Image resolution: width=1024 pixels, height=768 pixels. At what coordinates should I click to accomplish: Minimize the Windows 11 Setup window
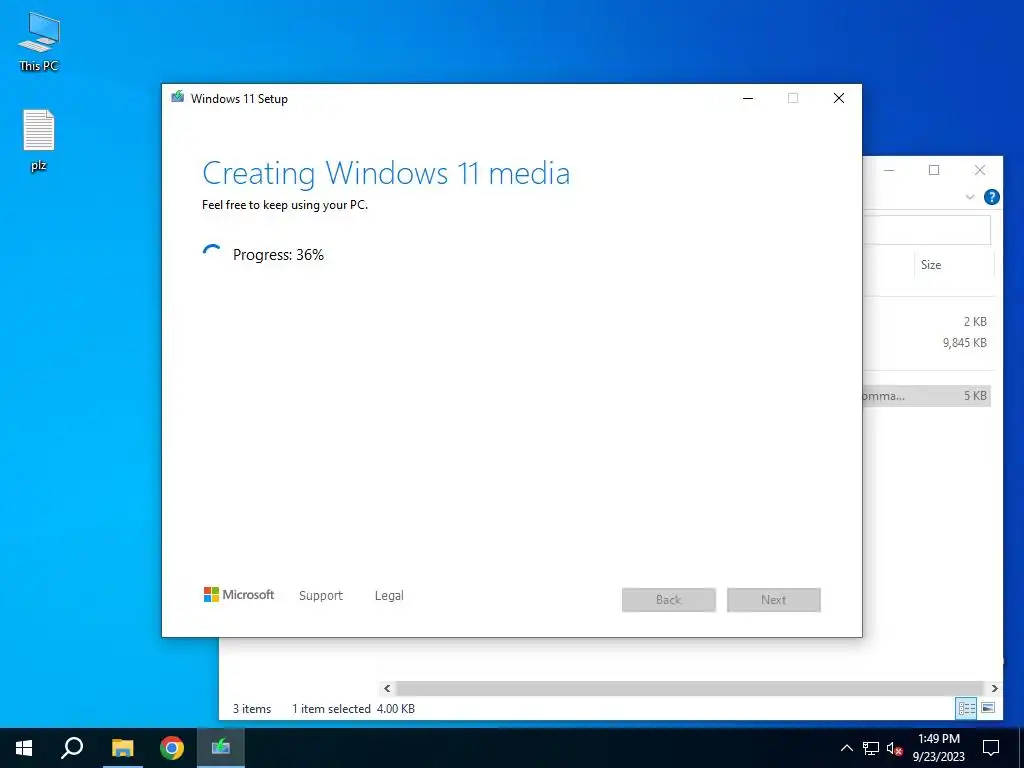[x=748, y=99]
